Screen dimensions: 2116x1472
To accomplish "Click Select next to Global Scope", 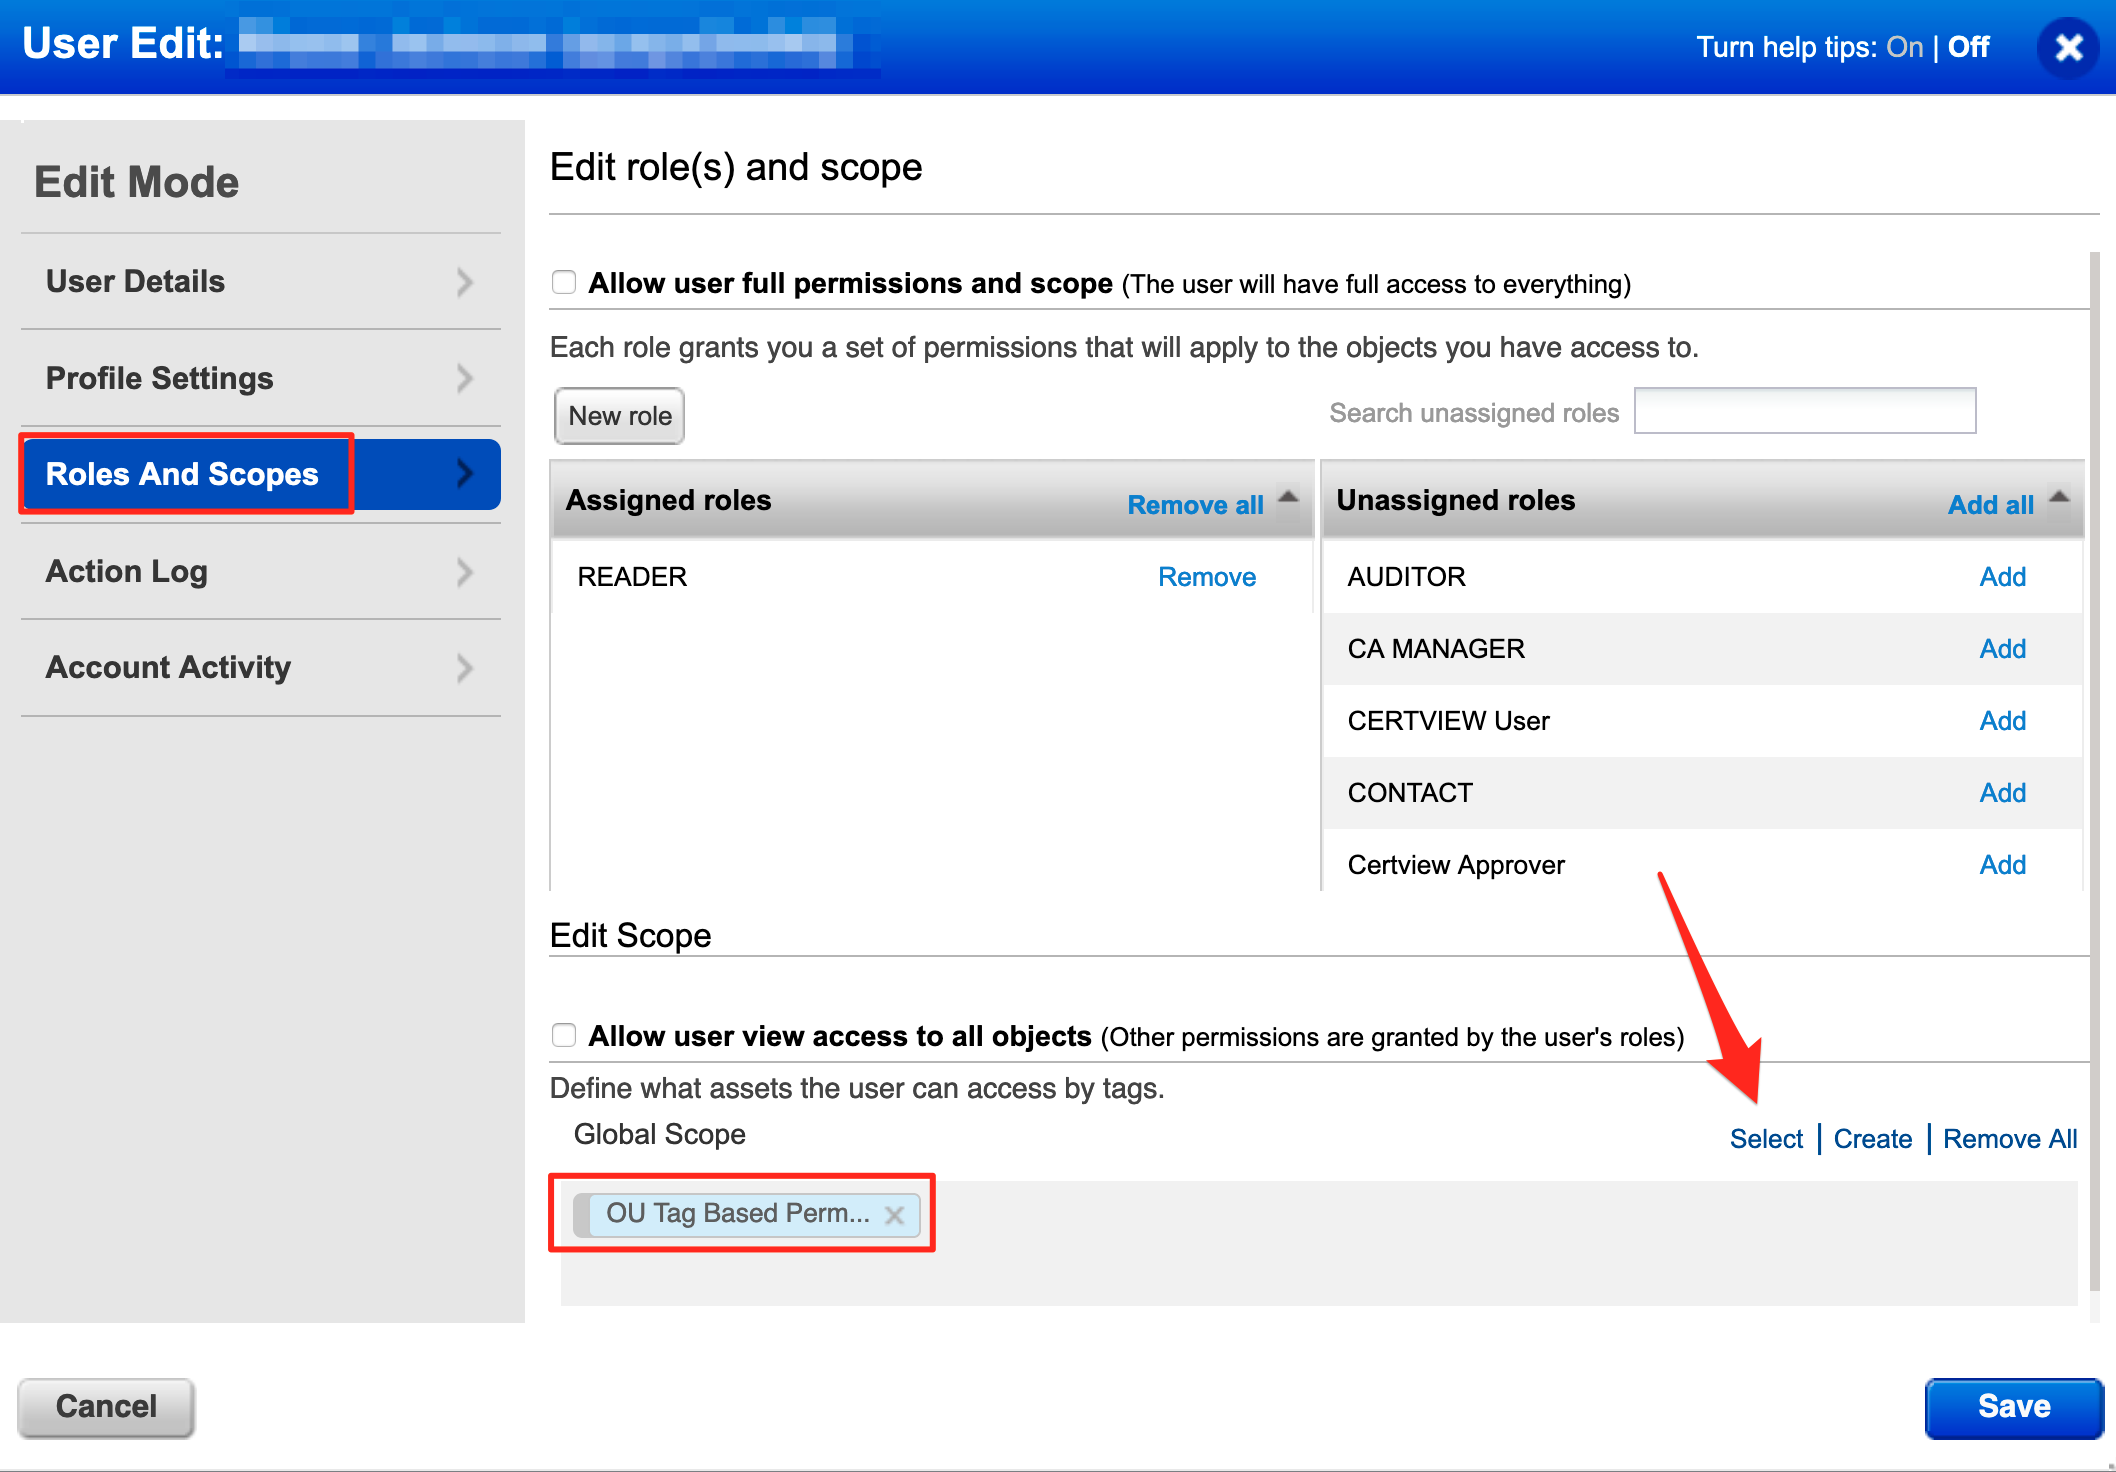I will click(1765, 1138).
